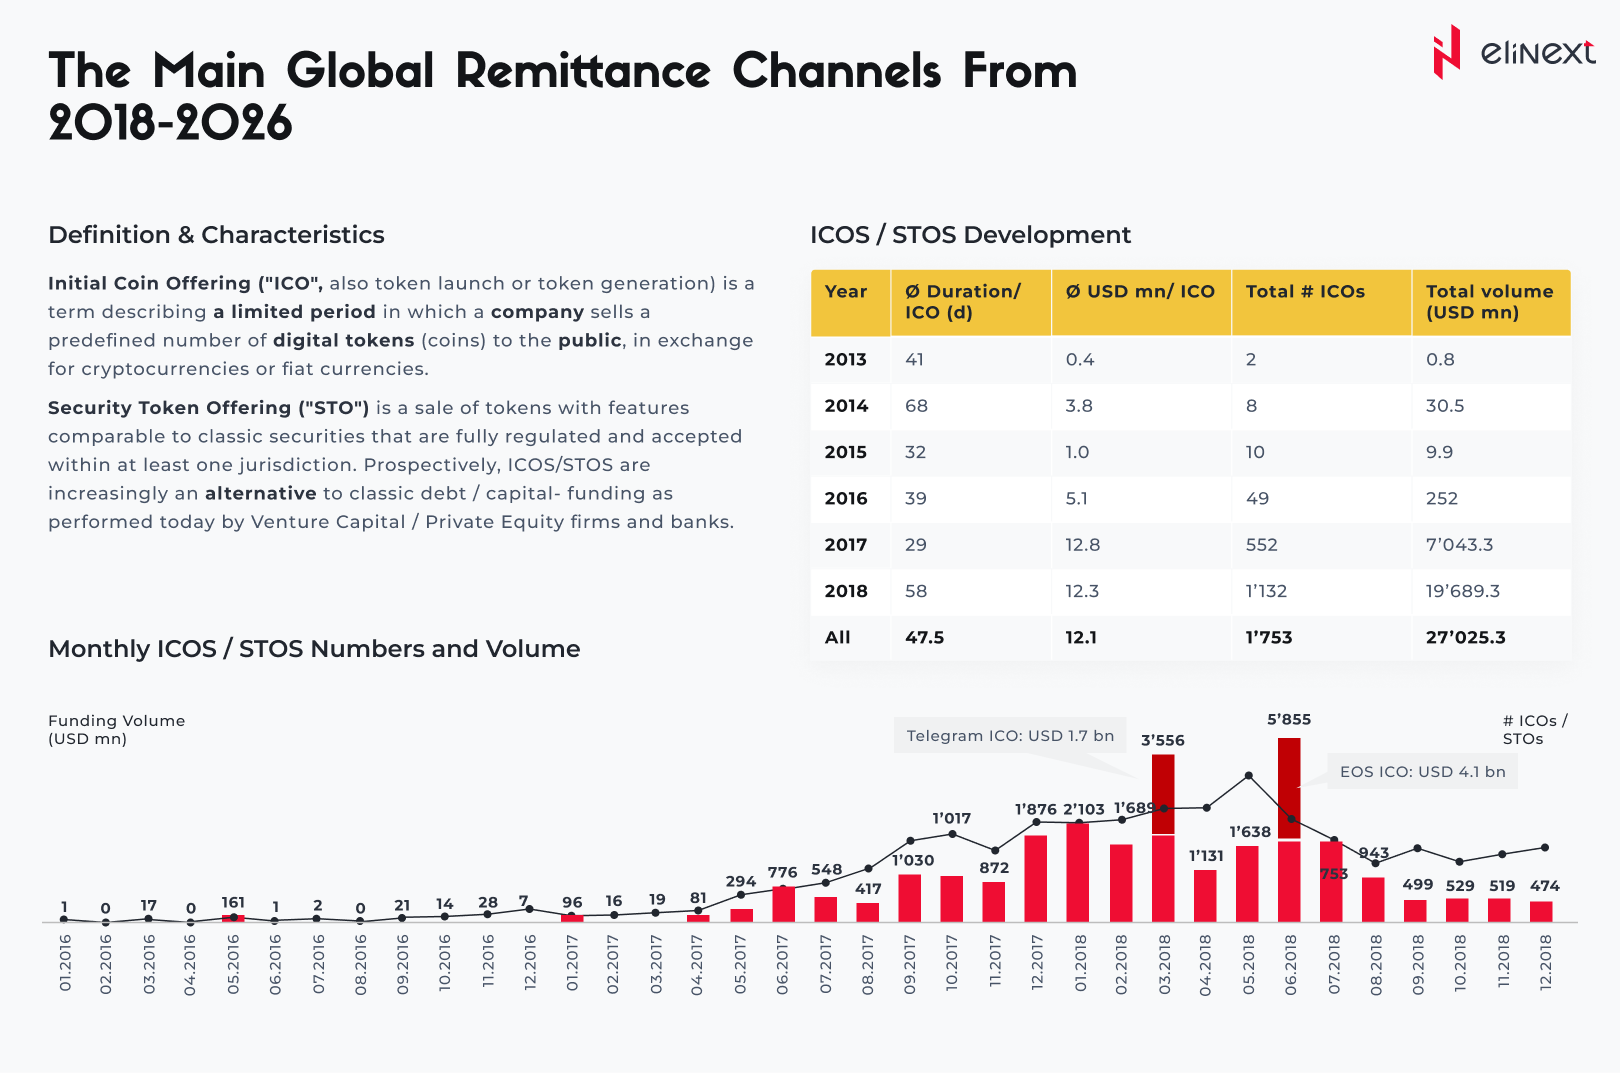Click the 'Ø USD mn/ ICO' column header

[1140, 292]
